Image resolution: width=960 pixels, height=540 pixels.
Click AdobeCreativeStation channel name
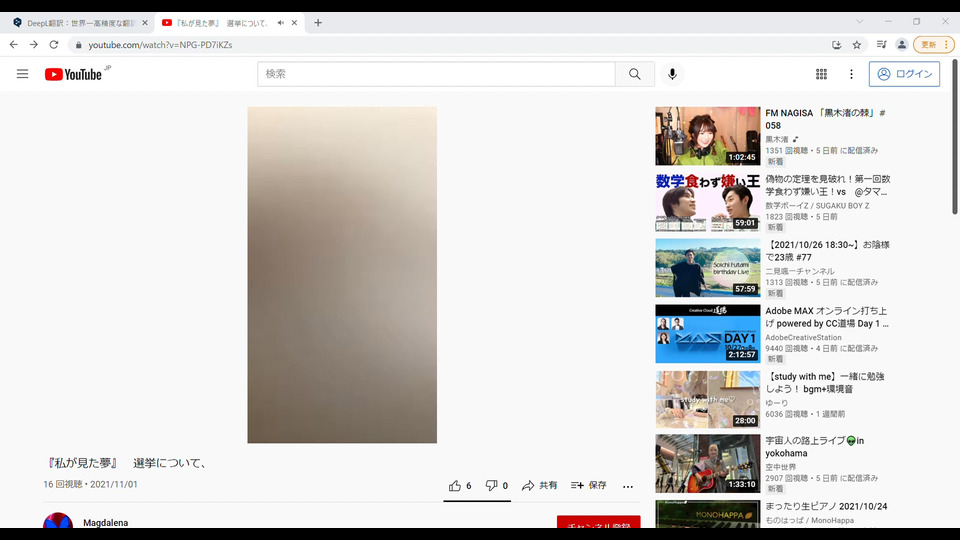[x=803, y=337]
